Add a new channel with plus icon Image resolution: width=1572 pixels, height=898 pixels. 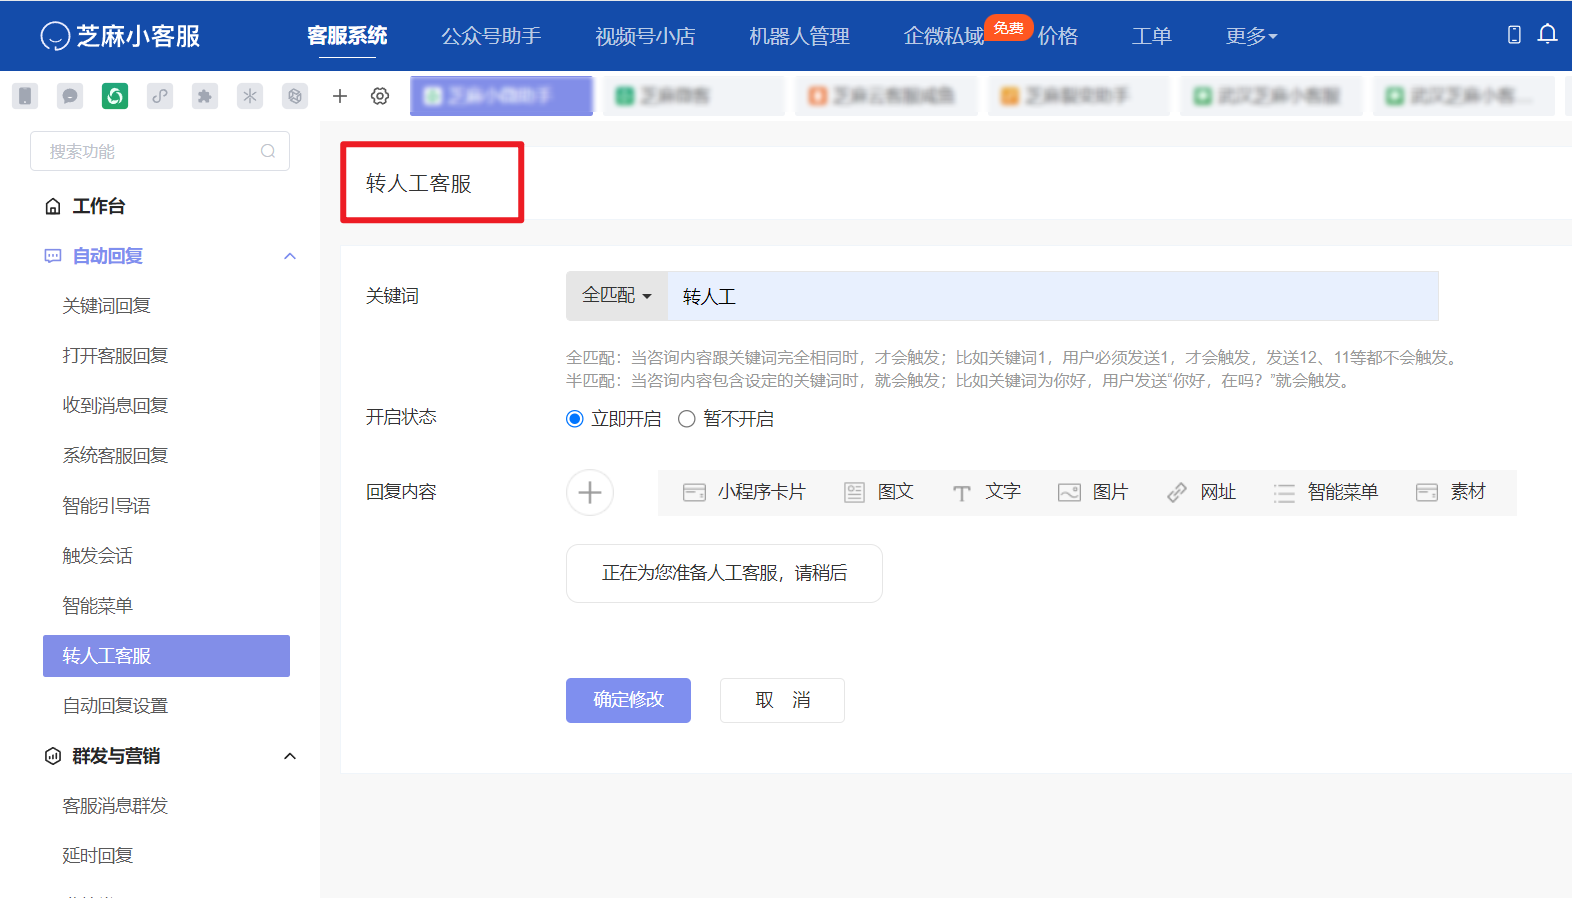click(x=340, y=96)
